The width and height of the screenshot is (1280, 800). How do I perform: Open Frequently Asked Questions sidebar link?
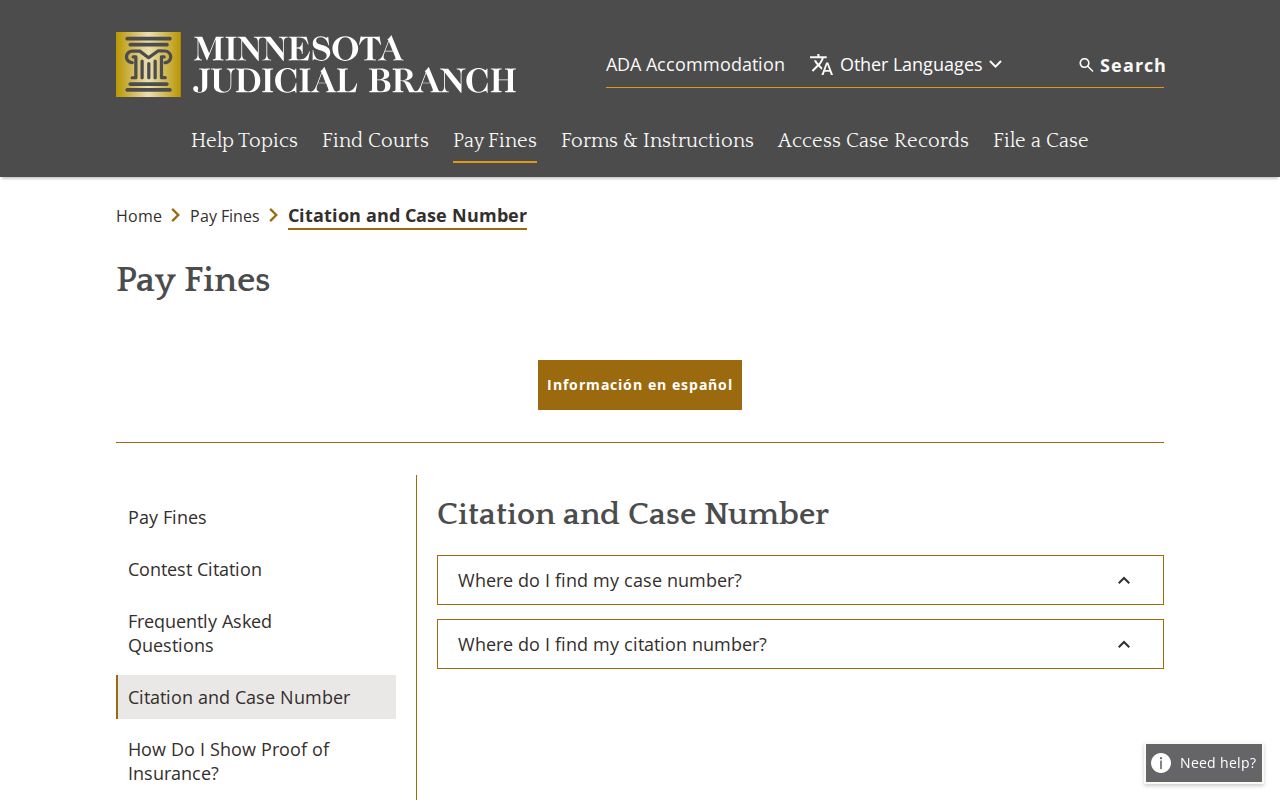[200, 633]
